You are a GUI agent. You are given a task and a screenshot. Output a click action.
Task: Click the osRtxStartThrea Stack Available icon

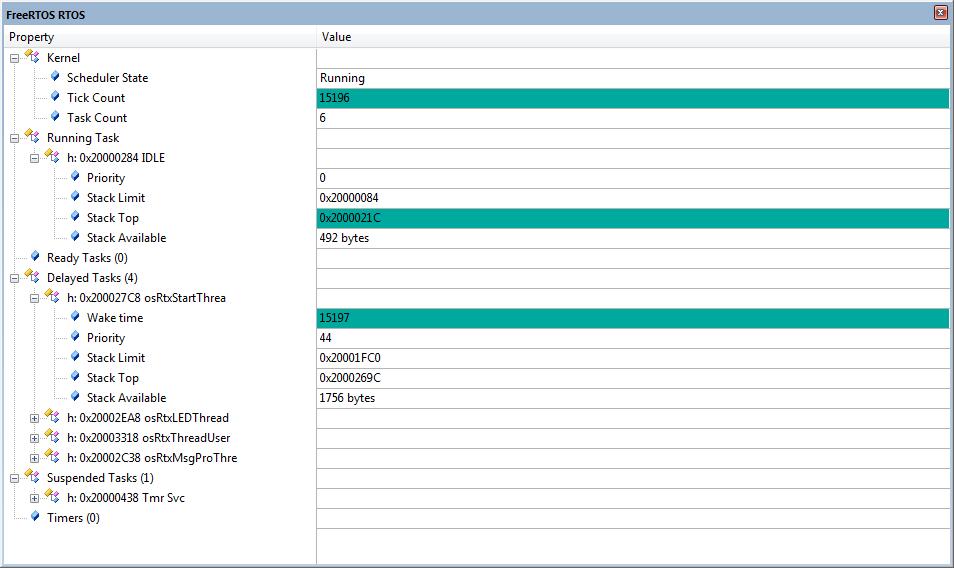75,397
